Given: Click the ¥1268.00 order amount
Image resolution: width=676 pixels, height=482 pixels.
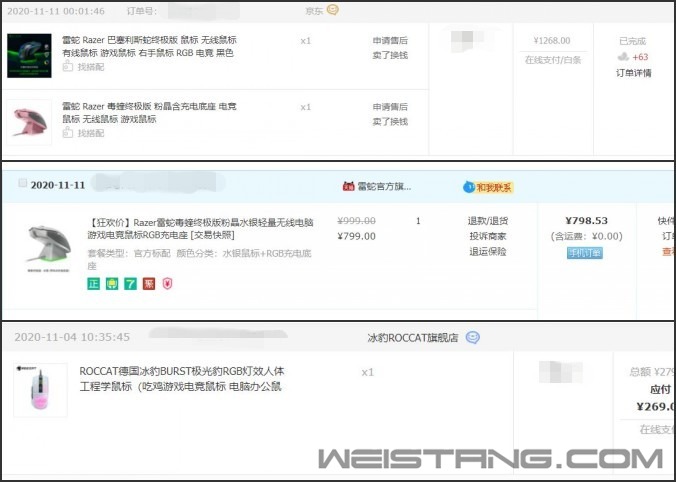Looking at the screenshot, I should coord(552,41).
